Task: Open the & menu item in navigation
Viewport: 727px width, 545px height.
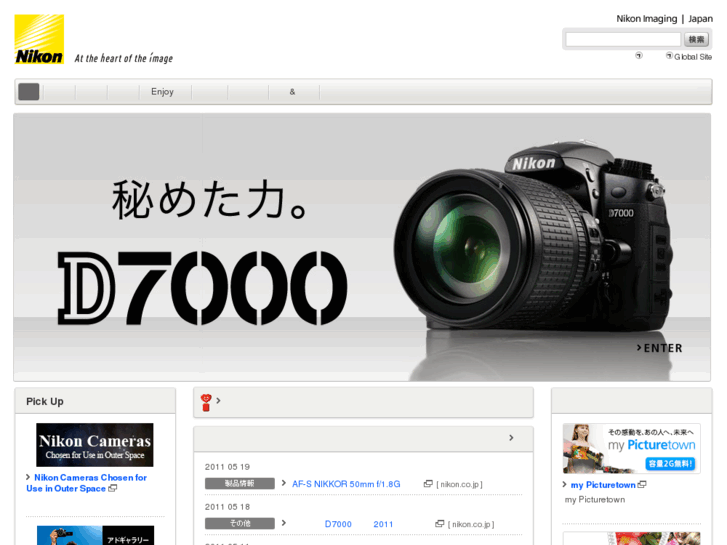Action: pos(292,92)
